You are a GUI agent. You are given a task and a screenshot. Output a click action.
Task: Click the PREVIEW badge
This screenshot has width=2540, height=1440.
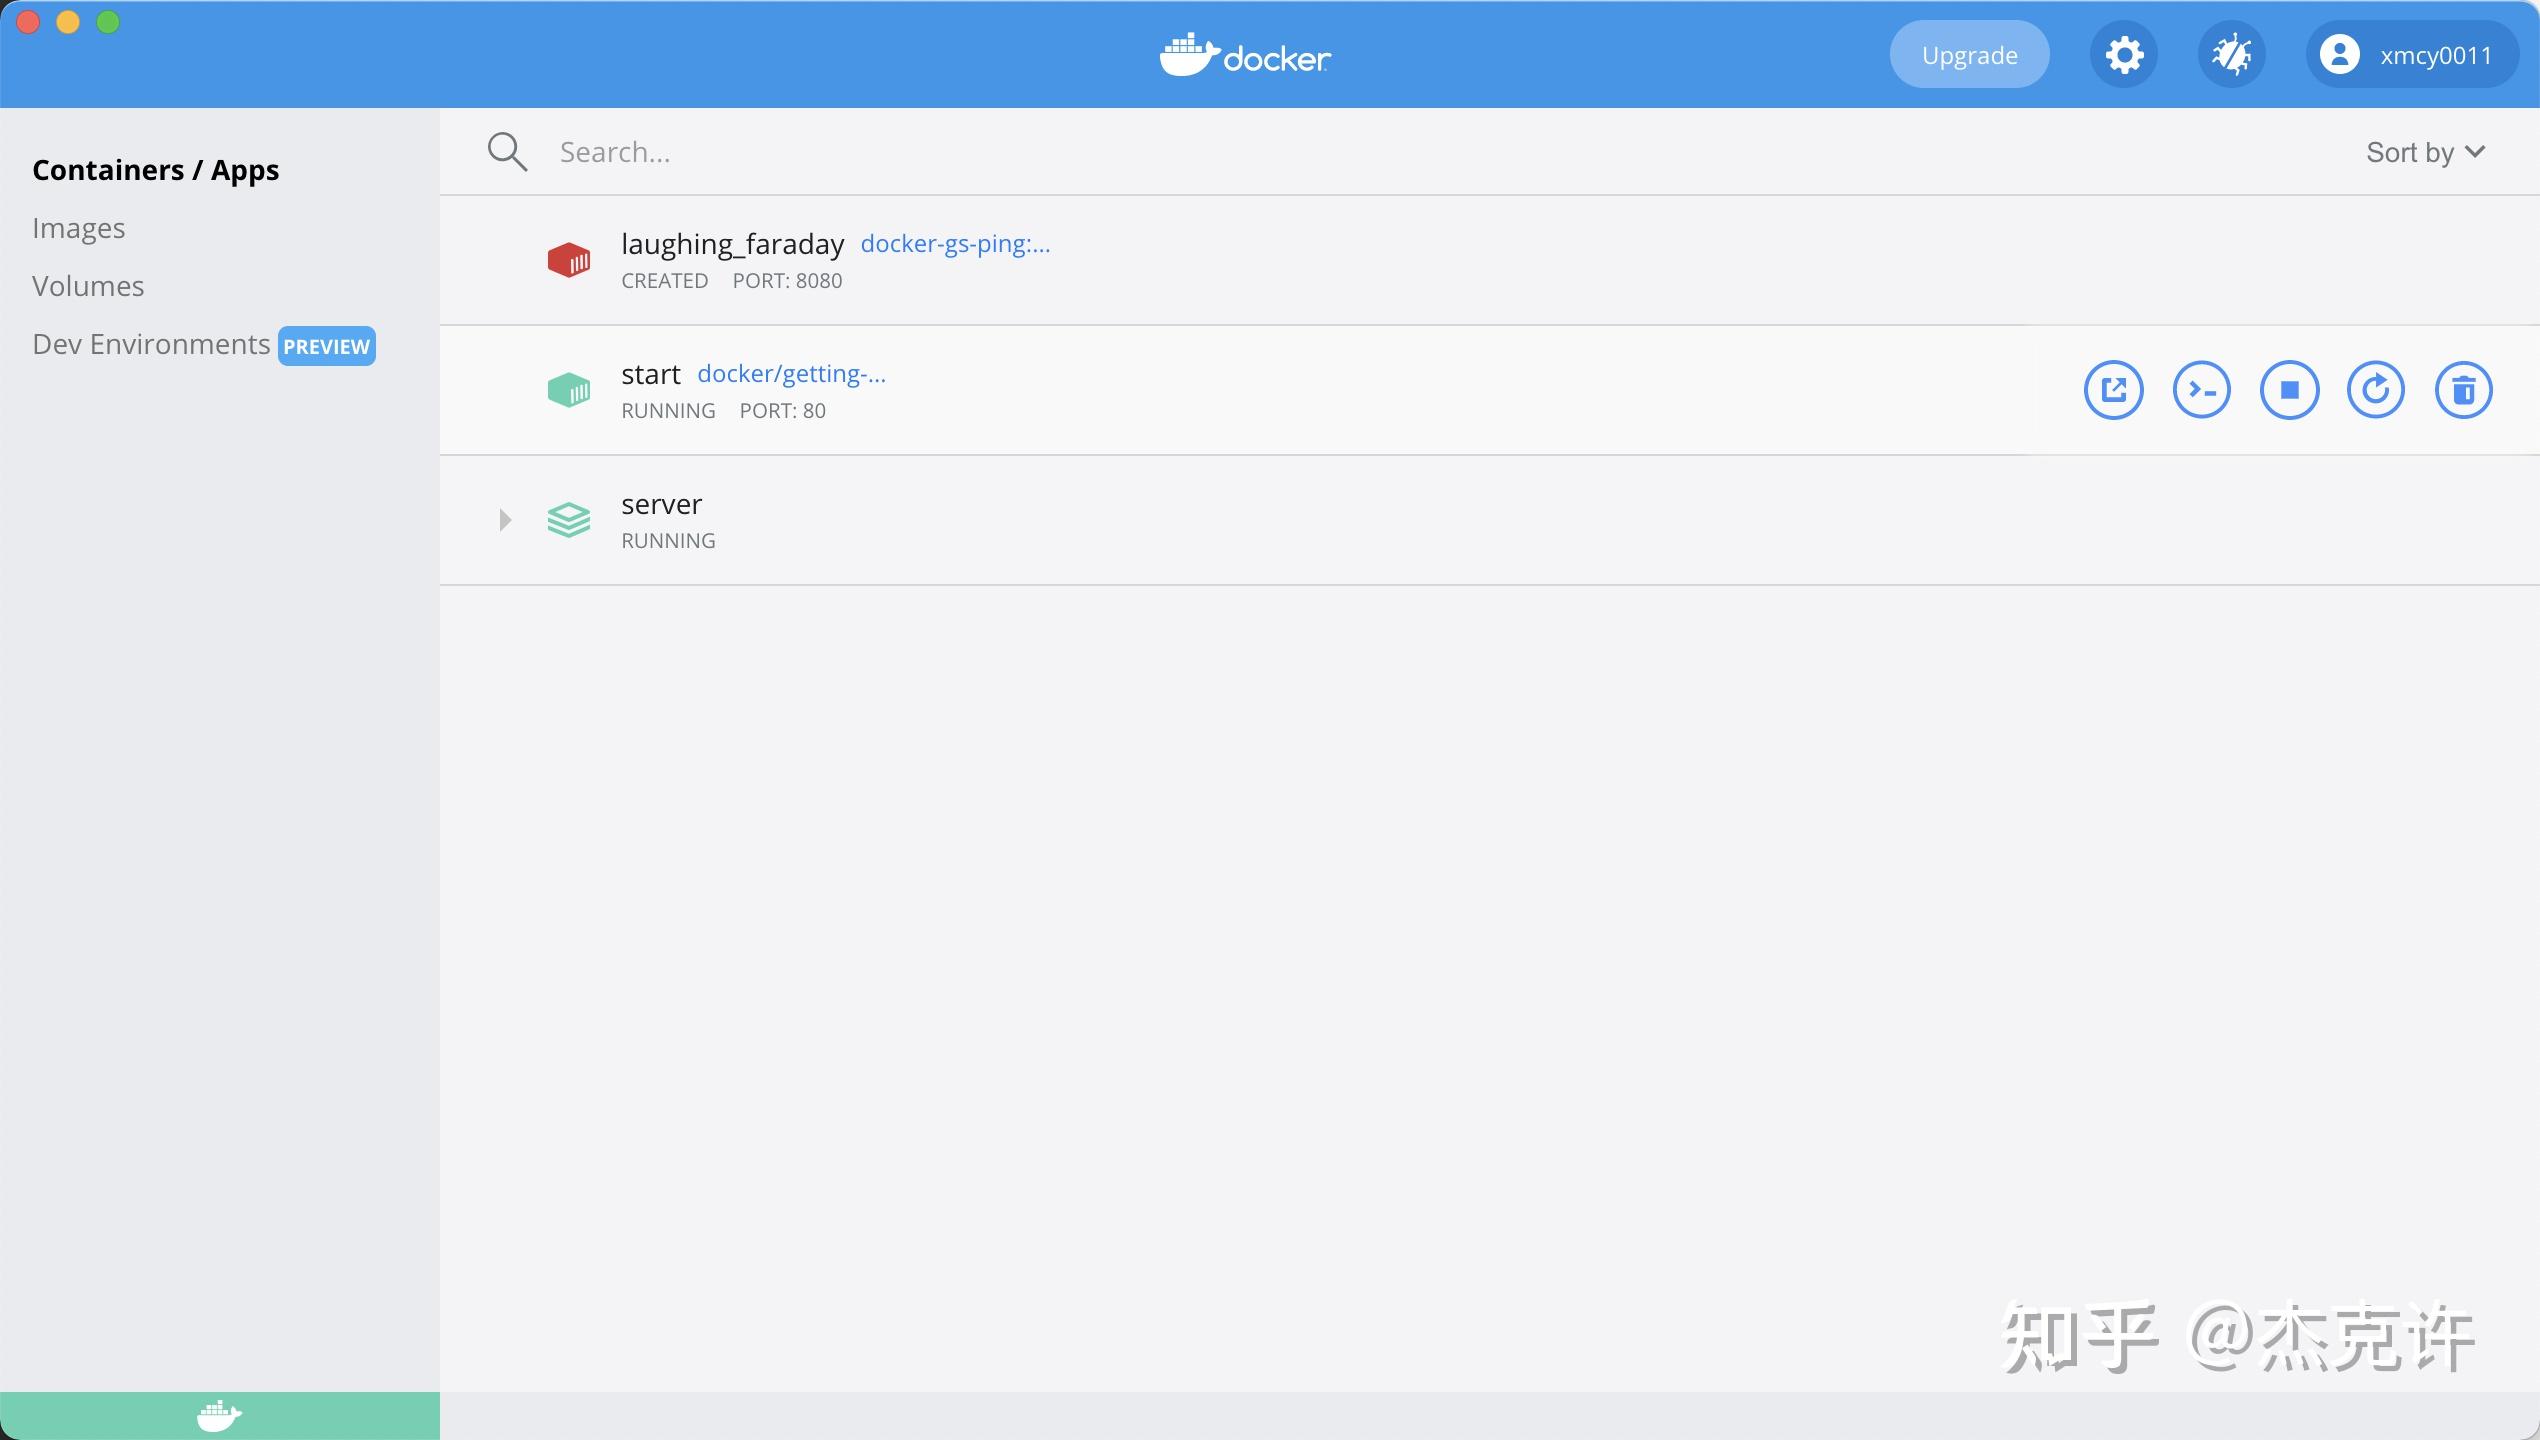coord(326,347)
